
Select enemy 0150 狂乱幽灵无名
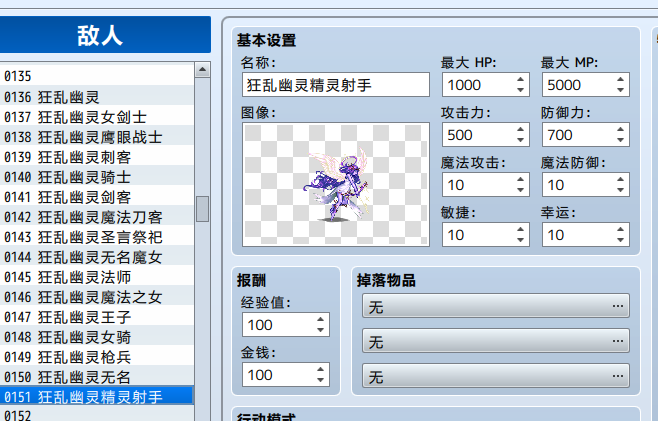(97, 377)
